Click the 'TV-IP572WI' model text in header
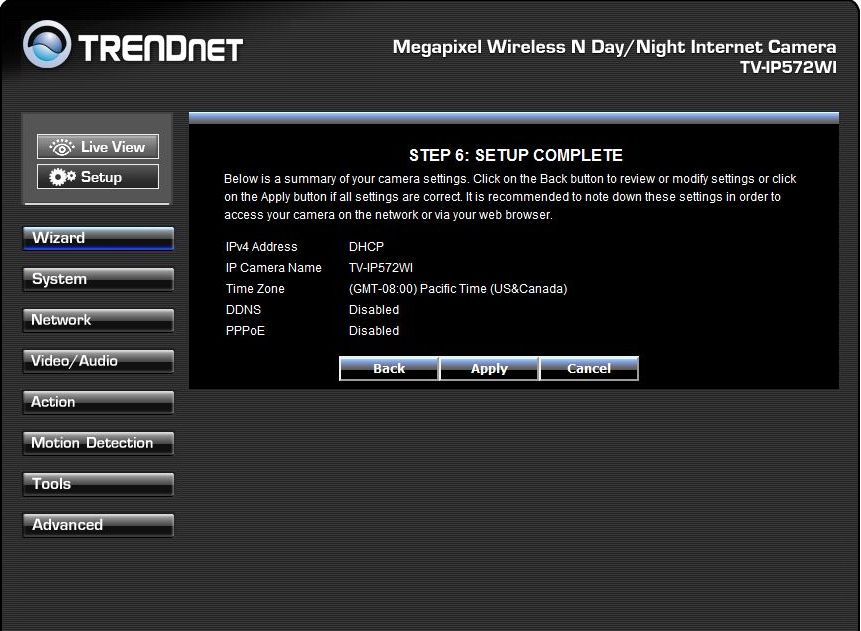Image resolution: width=861 pixels, height=631 pixels. pos(788,67)
